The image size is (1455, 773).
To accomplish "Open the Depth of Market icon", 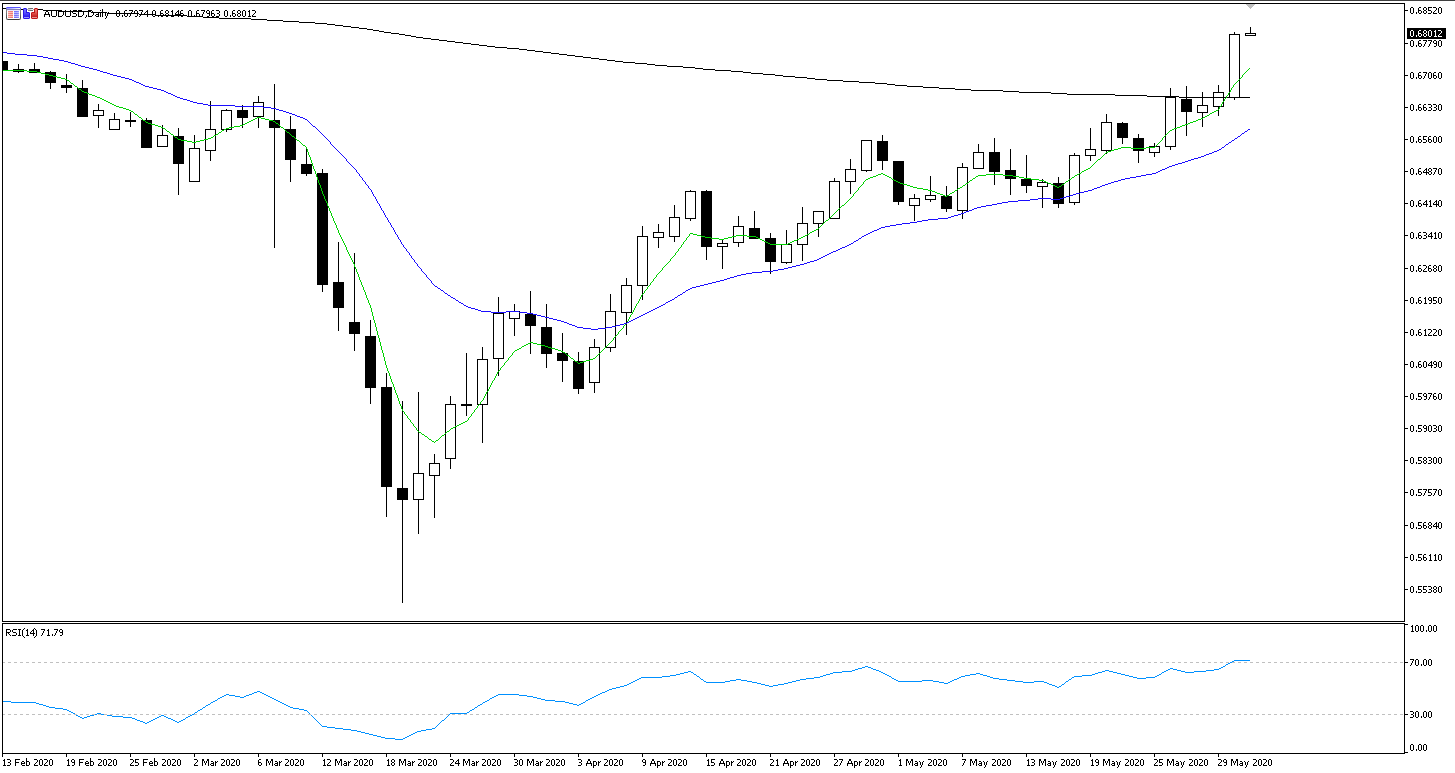I will click(x=13, y=14).
